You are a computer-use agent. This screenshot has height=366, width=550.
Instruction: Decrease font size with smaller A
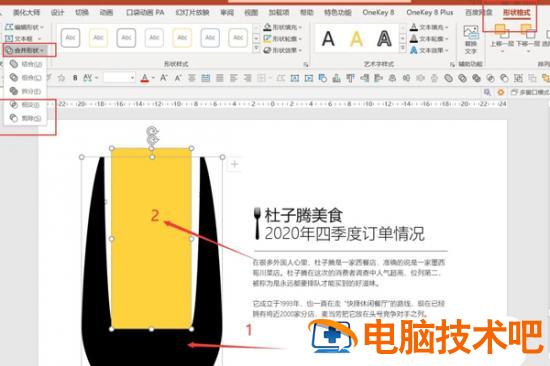pyautogui.click(x=178, y=78)
